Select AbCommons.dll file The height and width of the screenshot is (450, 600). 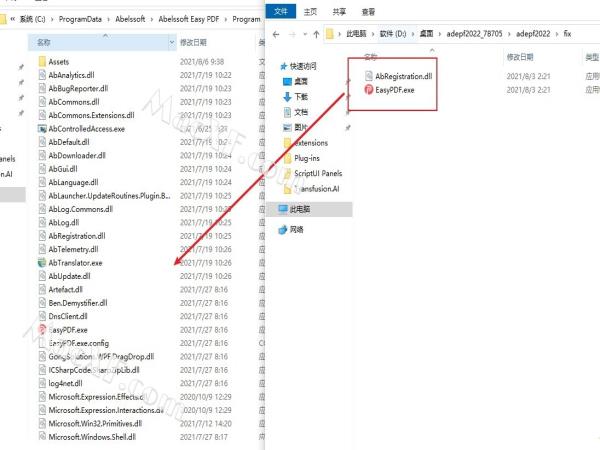pyautogui.click(x=73, y=102)
